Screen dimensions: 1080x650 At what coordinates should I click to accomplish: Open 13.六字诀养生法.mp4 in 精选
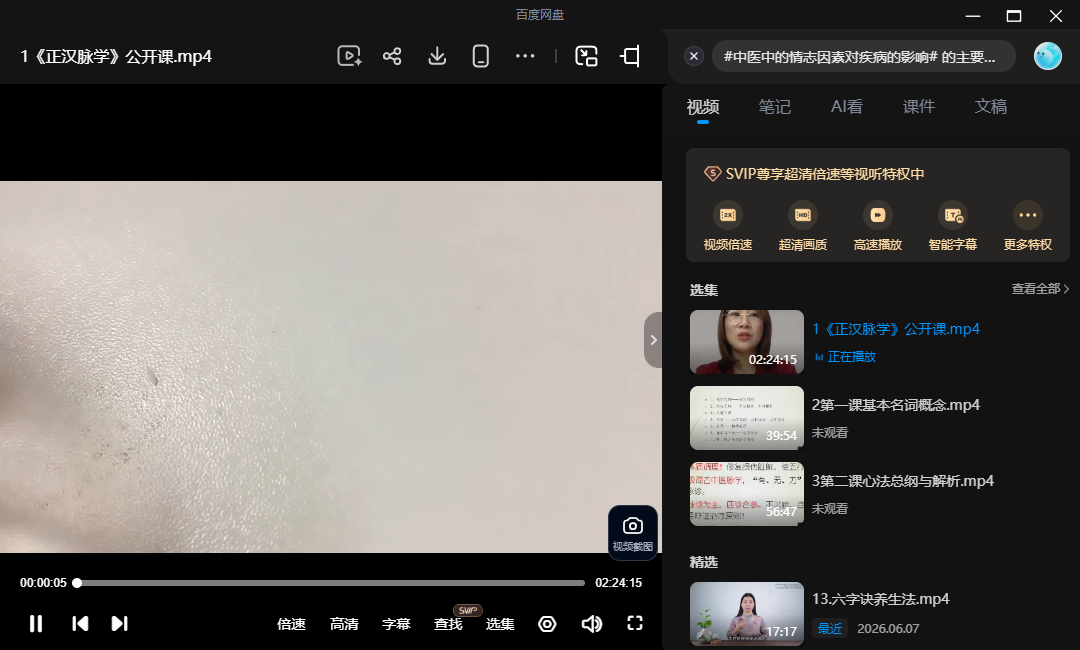tap(880, 599)
